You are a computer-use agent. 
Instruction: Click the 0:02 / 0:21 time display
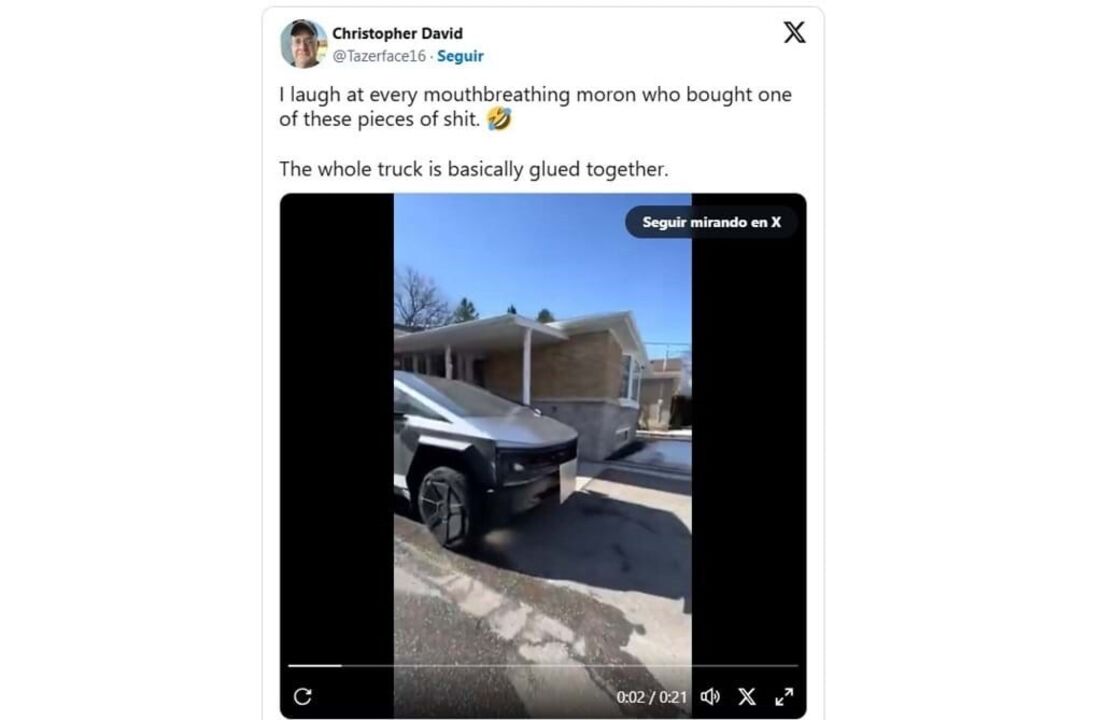pyautogui.click(x=652, y=697)
